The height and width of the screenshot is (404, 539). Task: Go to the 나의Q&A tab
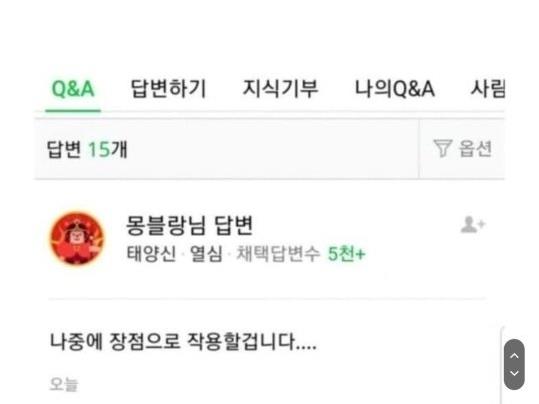tap(395, 89)
